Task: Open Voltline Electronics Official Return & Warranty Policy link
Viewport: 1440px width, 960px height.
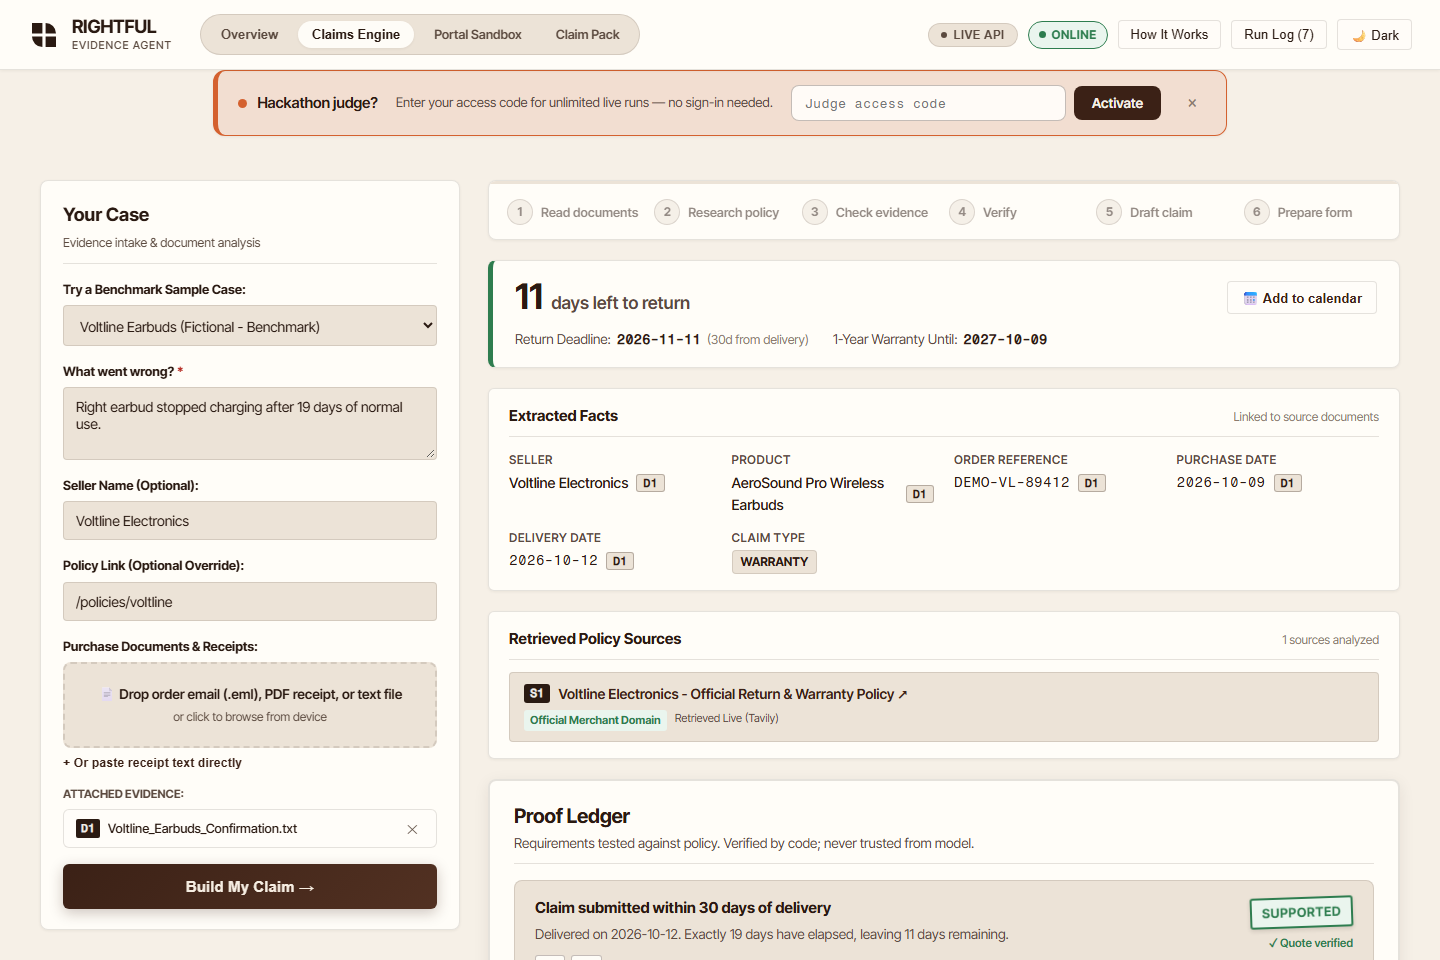Action: (733, 694)
